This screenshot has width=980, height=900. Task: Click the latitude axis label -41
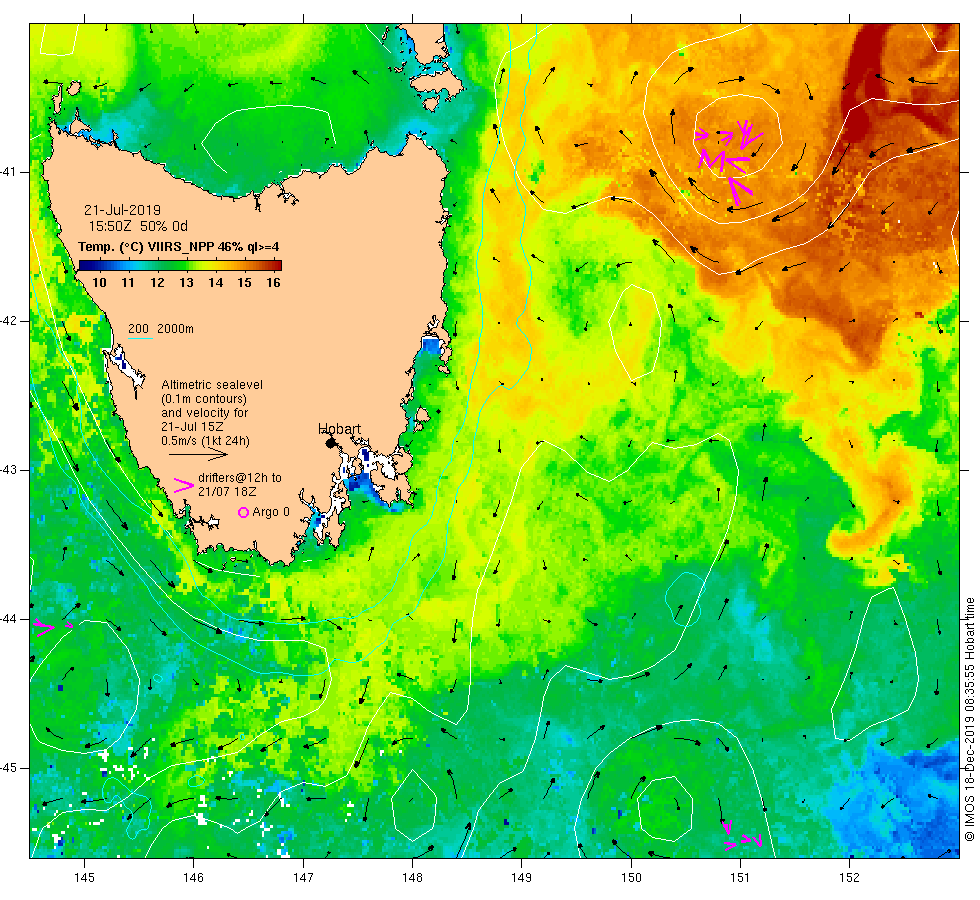point(11,172)
